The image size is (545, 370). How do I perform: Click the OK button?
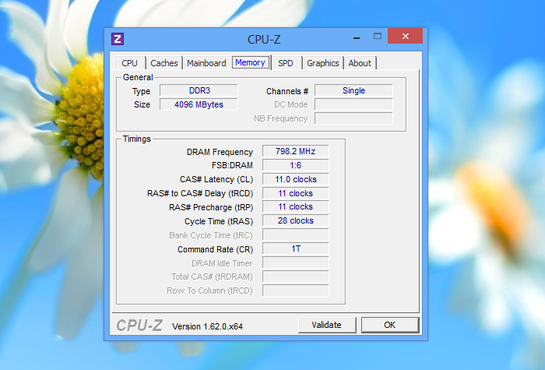pyautogui.click(x=390, y=325)
